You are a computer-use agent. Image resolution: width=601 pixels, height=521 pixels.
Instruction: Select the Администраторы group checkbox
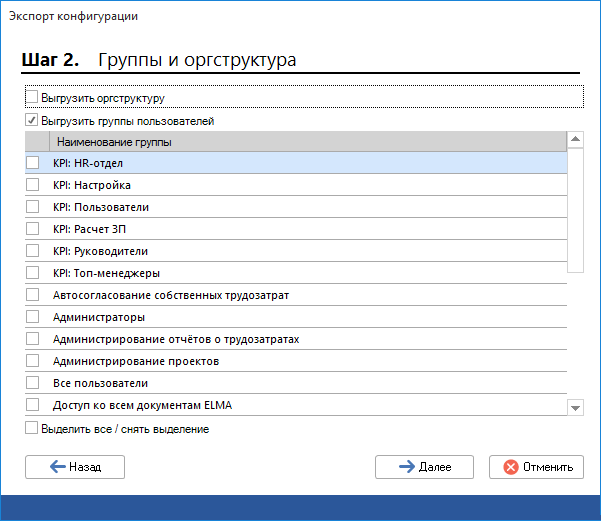point(32,317)
